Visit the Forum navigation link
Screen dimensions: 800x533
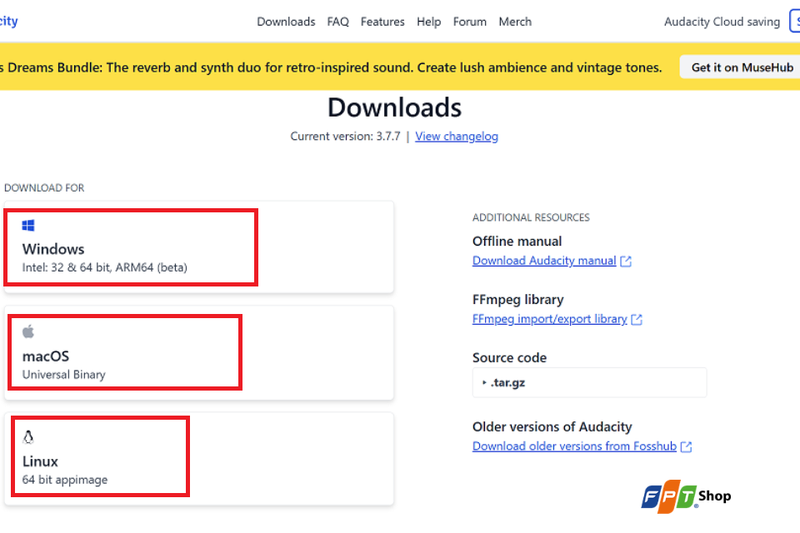click(x=469, y=22)
